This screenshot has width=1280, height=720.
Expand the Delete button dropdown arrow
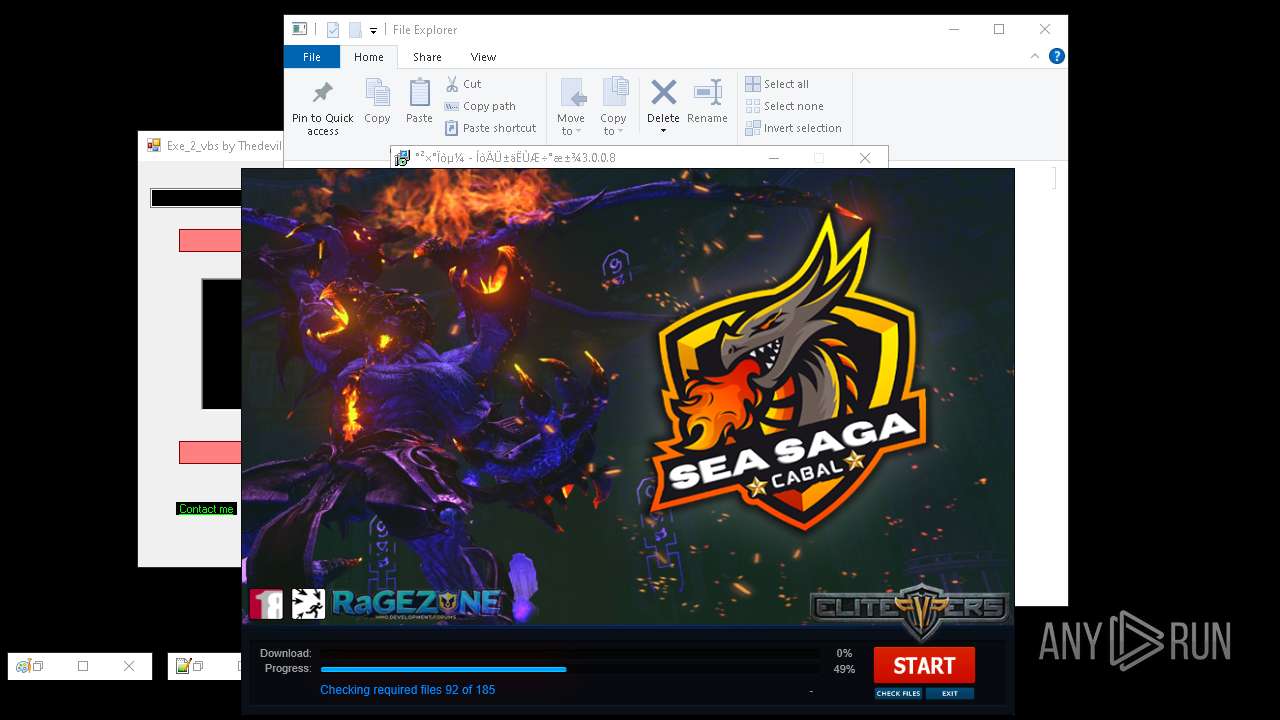click(x=663, y=131)
